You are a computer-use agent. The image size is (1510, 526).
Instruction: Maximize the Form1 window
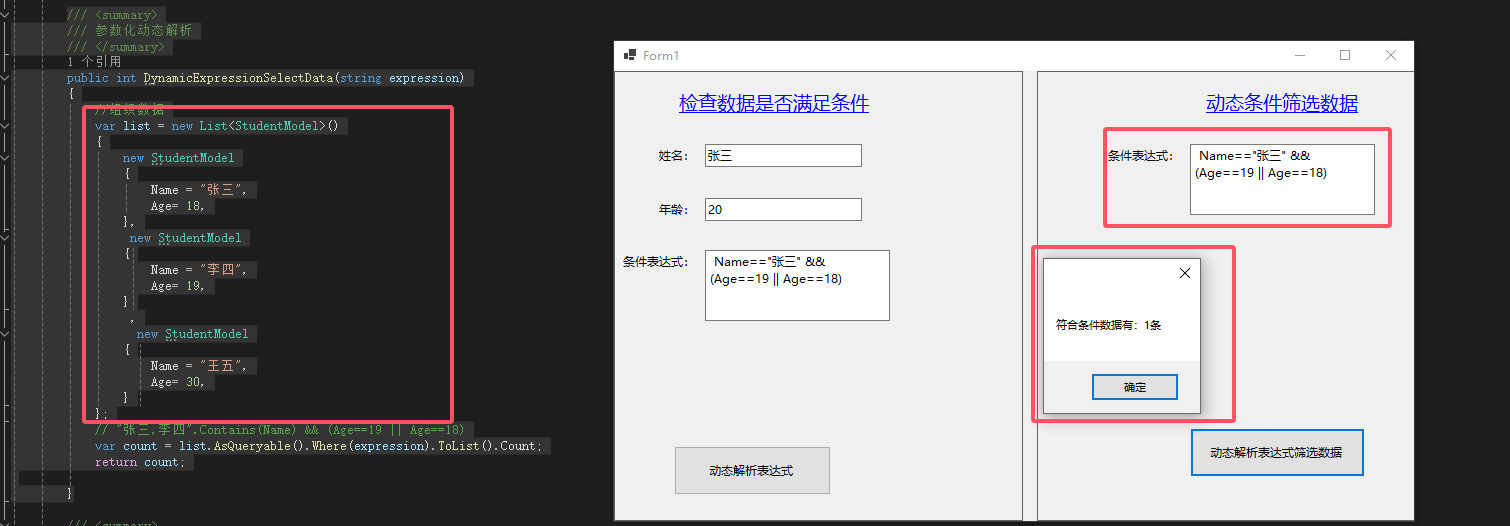(1345, 56)
